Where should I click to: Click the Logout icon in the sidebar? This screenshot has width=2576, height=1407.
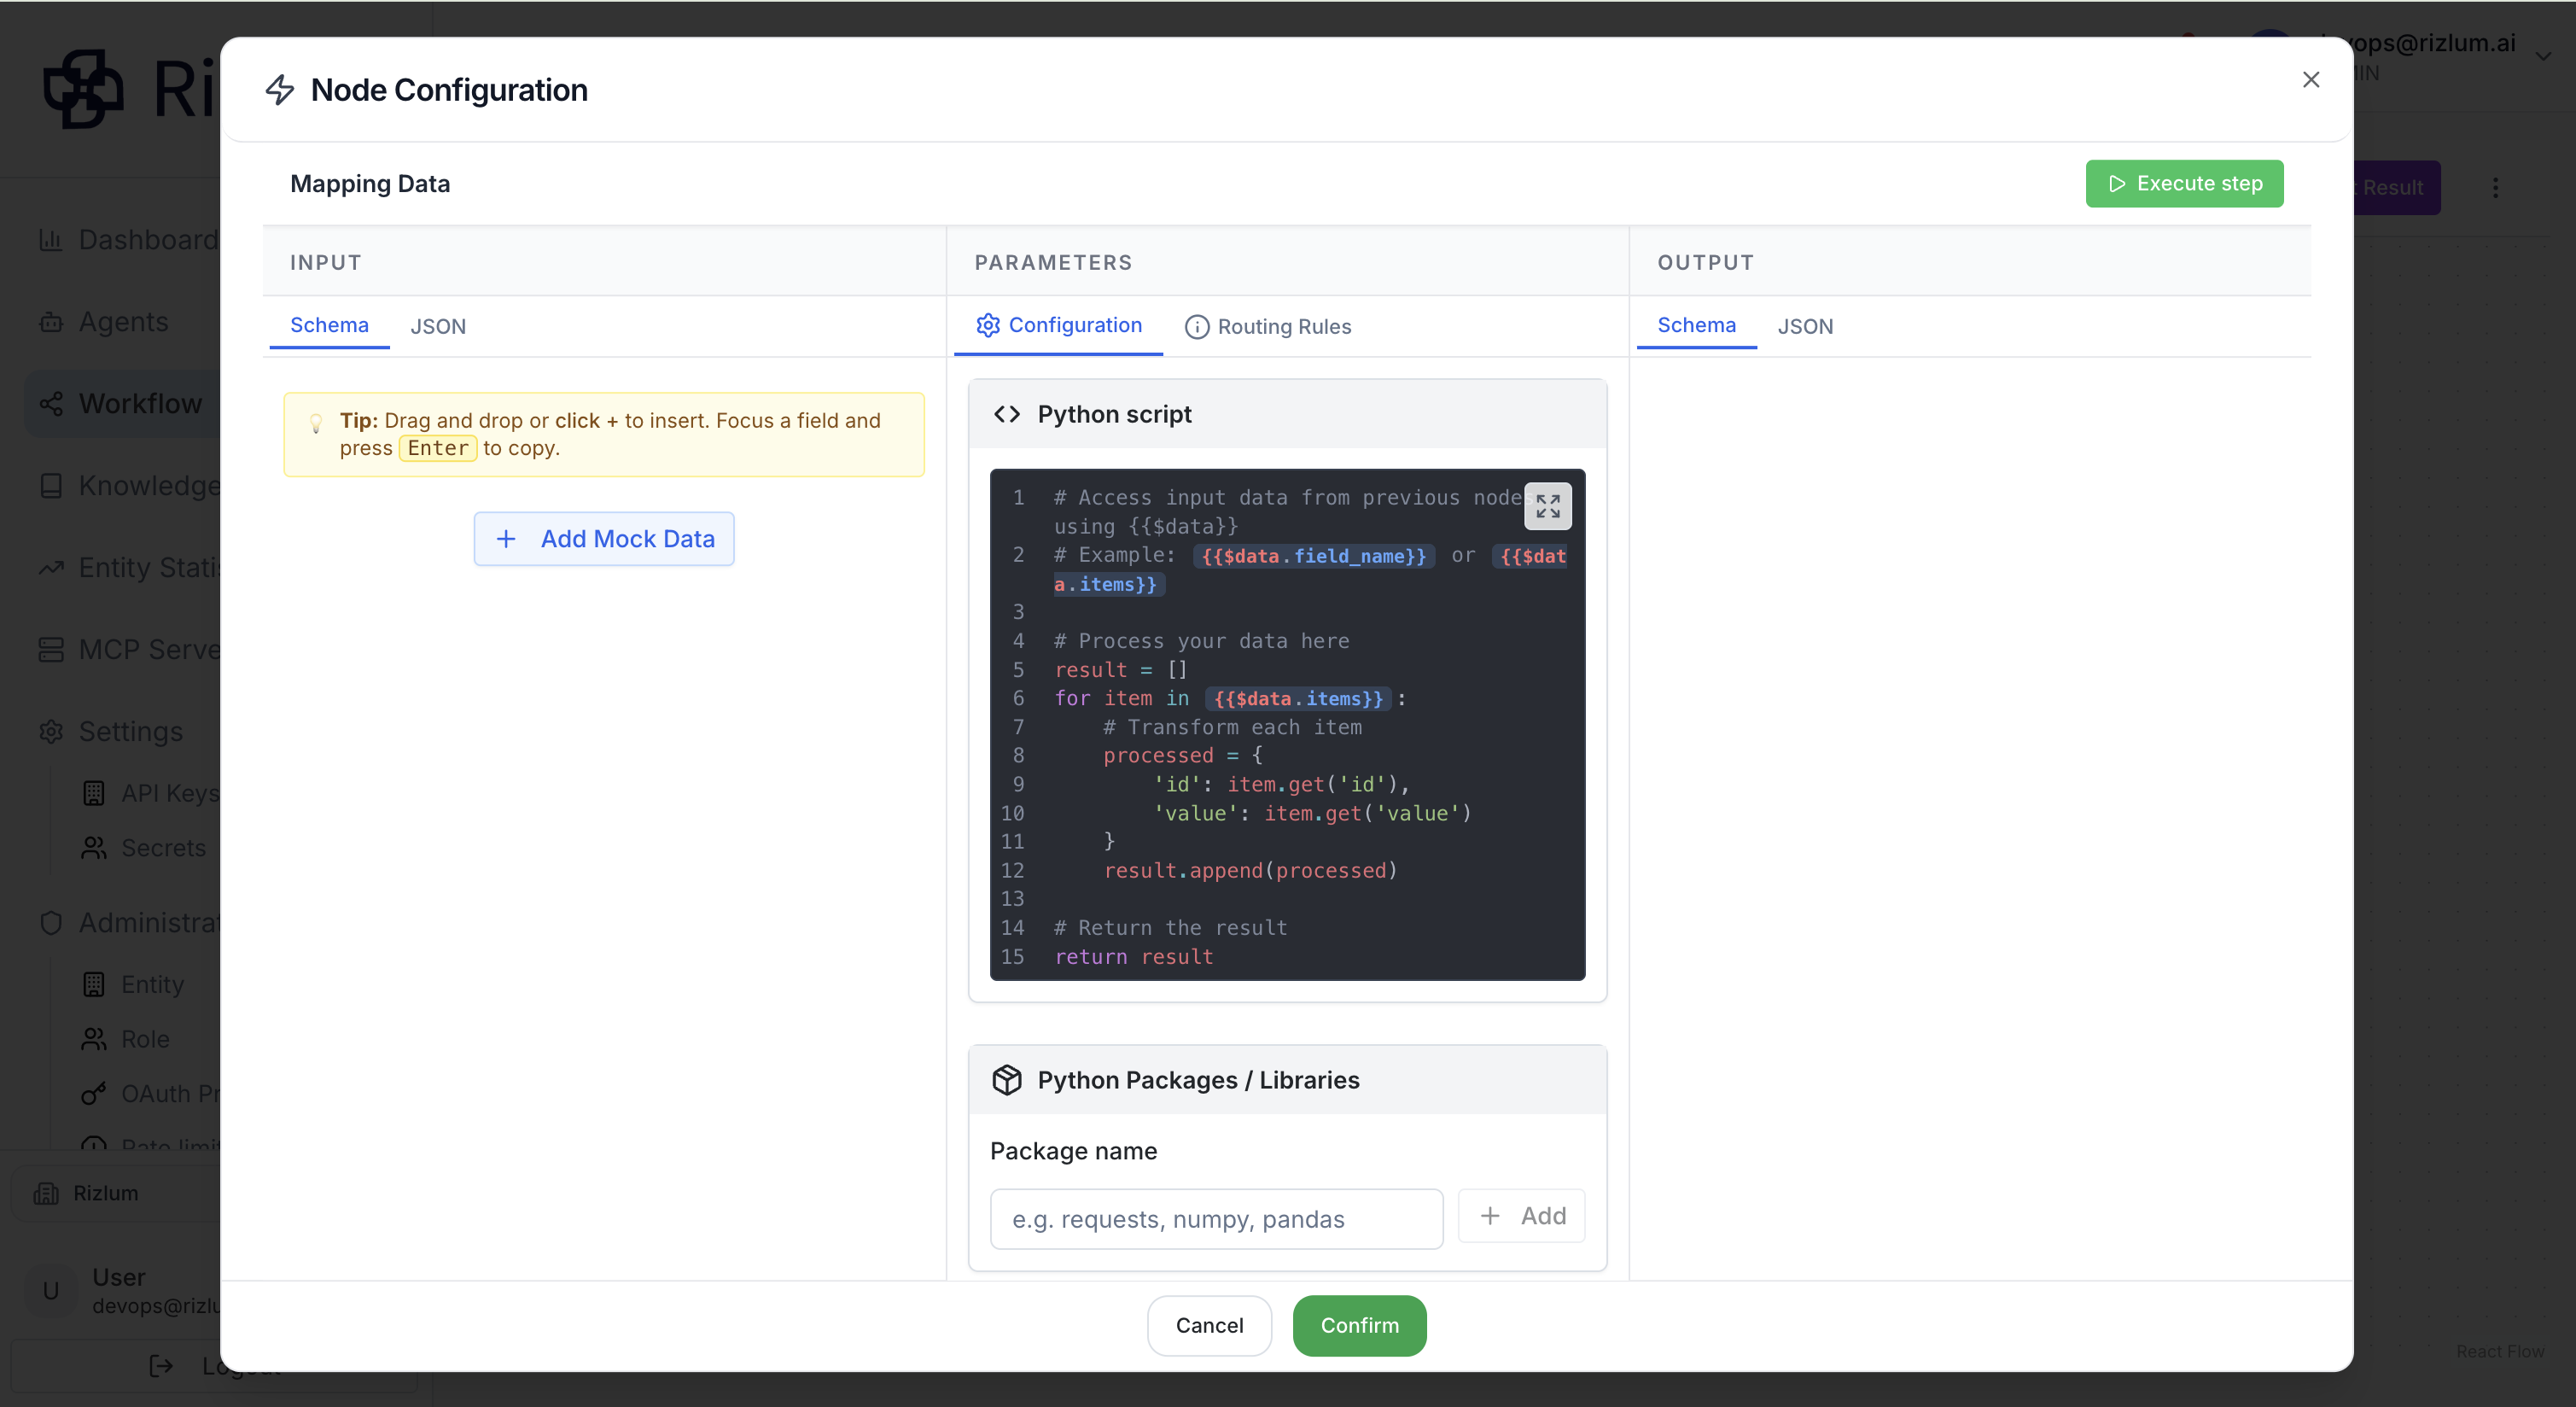(161, 1366)
